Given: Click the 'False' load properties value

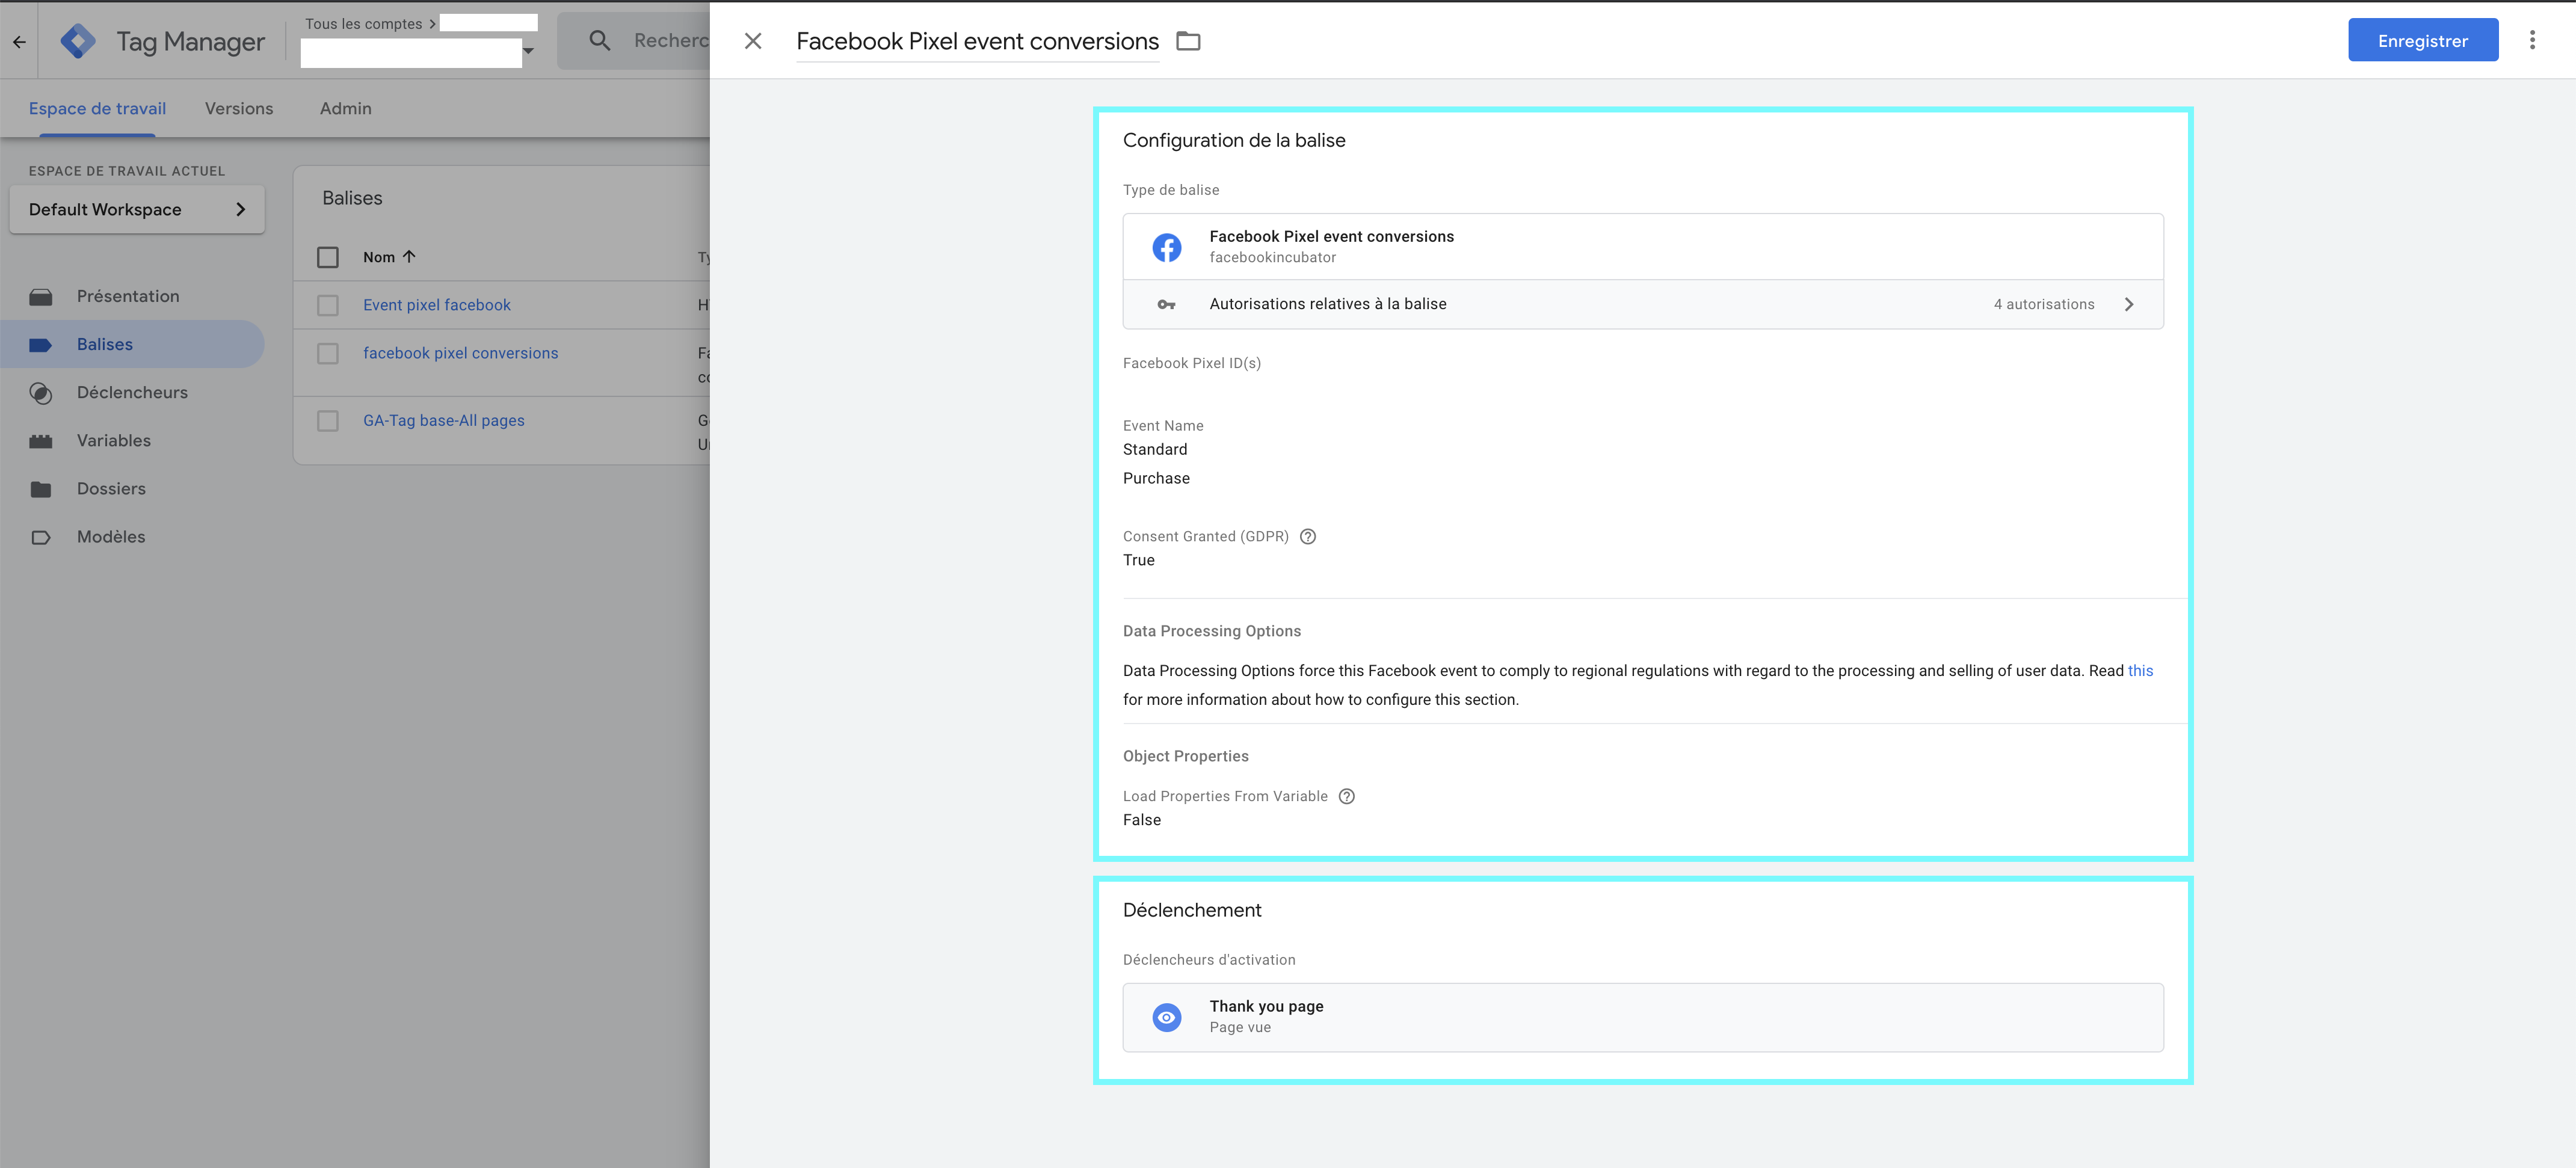Looking at the screenshot, I should coord(1141,820).
